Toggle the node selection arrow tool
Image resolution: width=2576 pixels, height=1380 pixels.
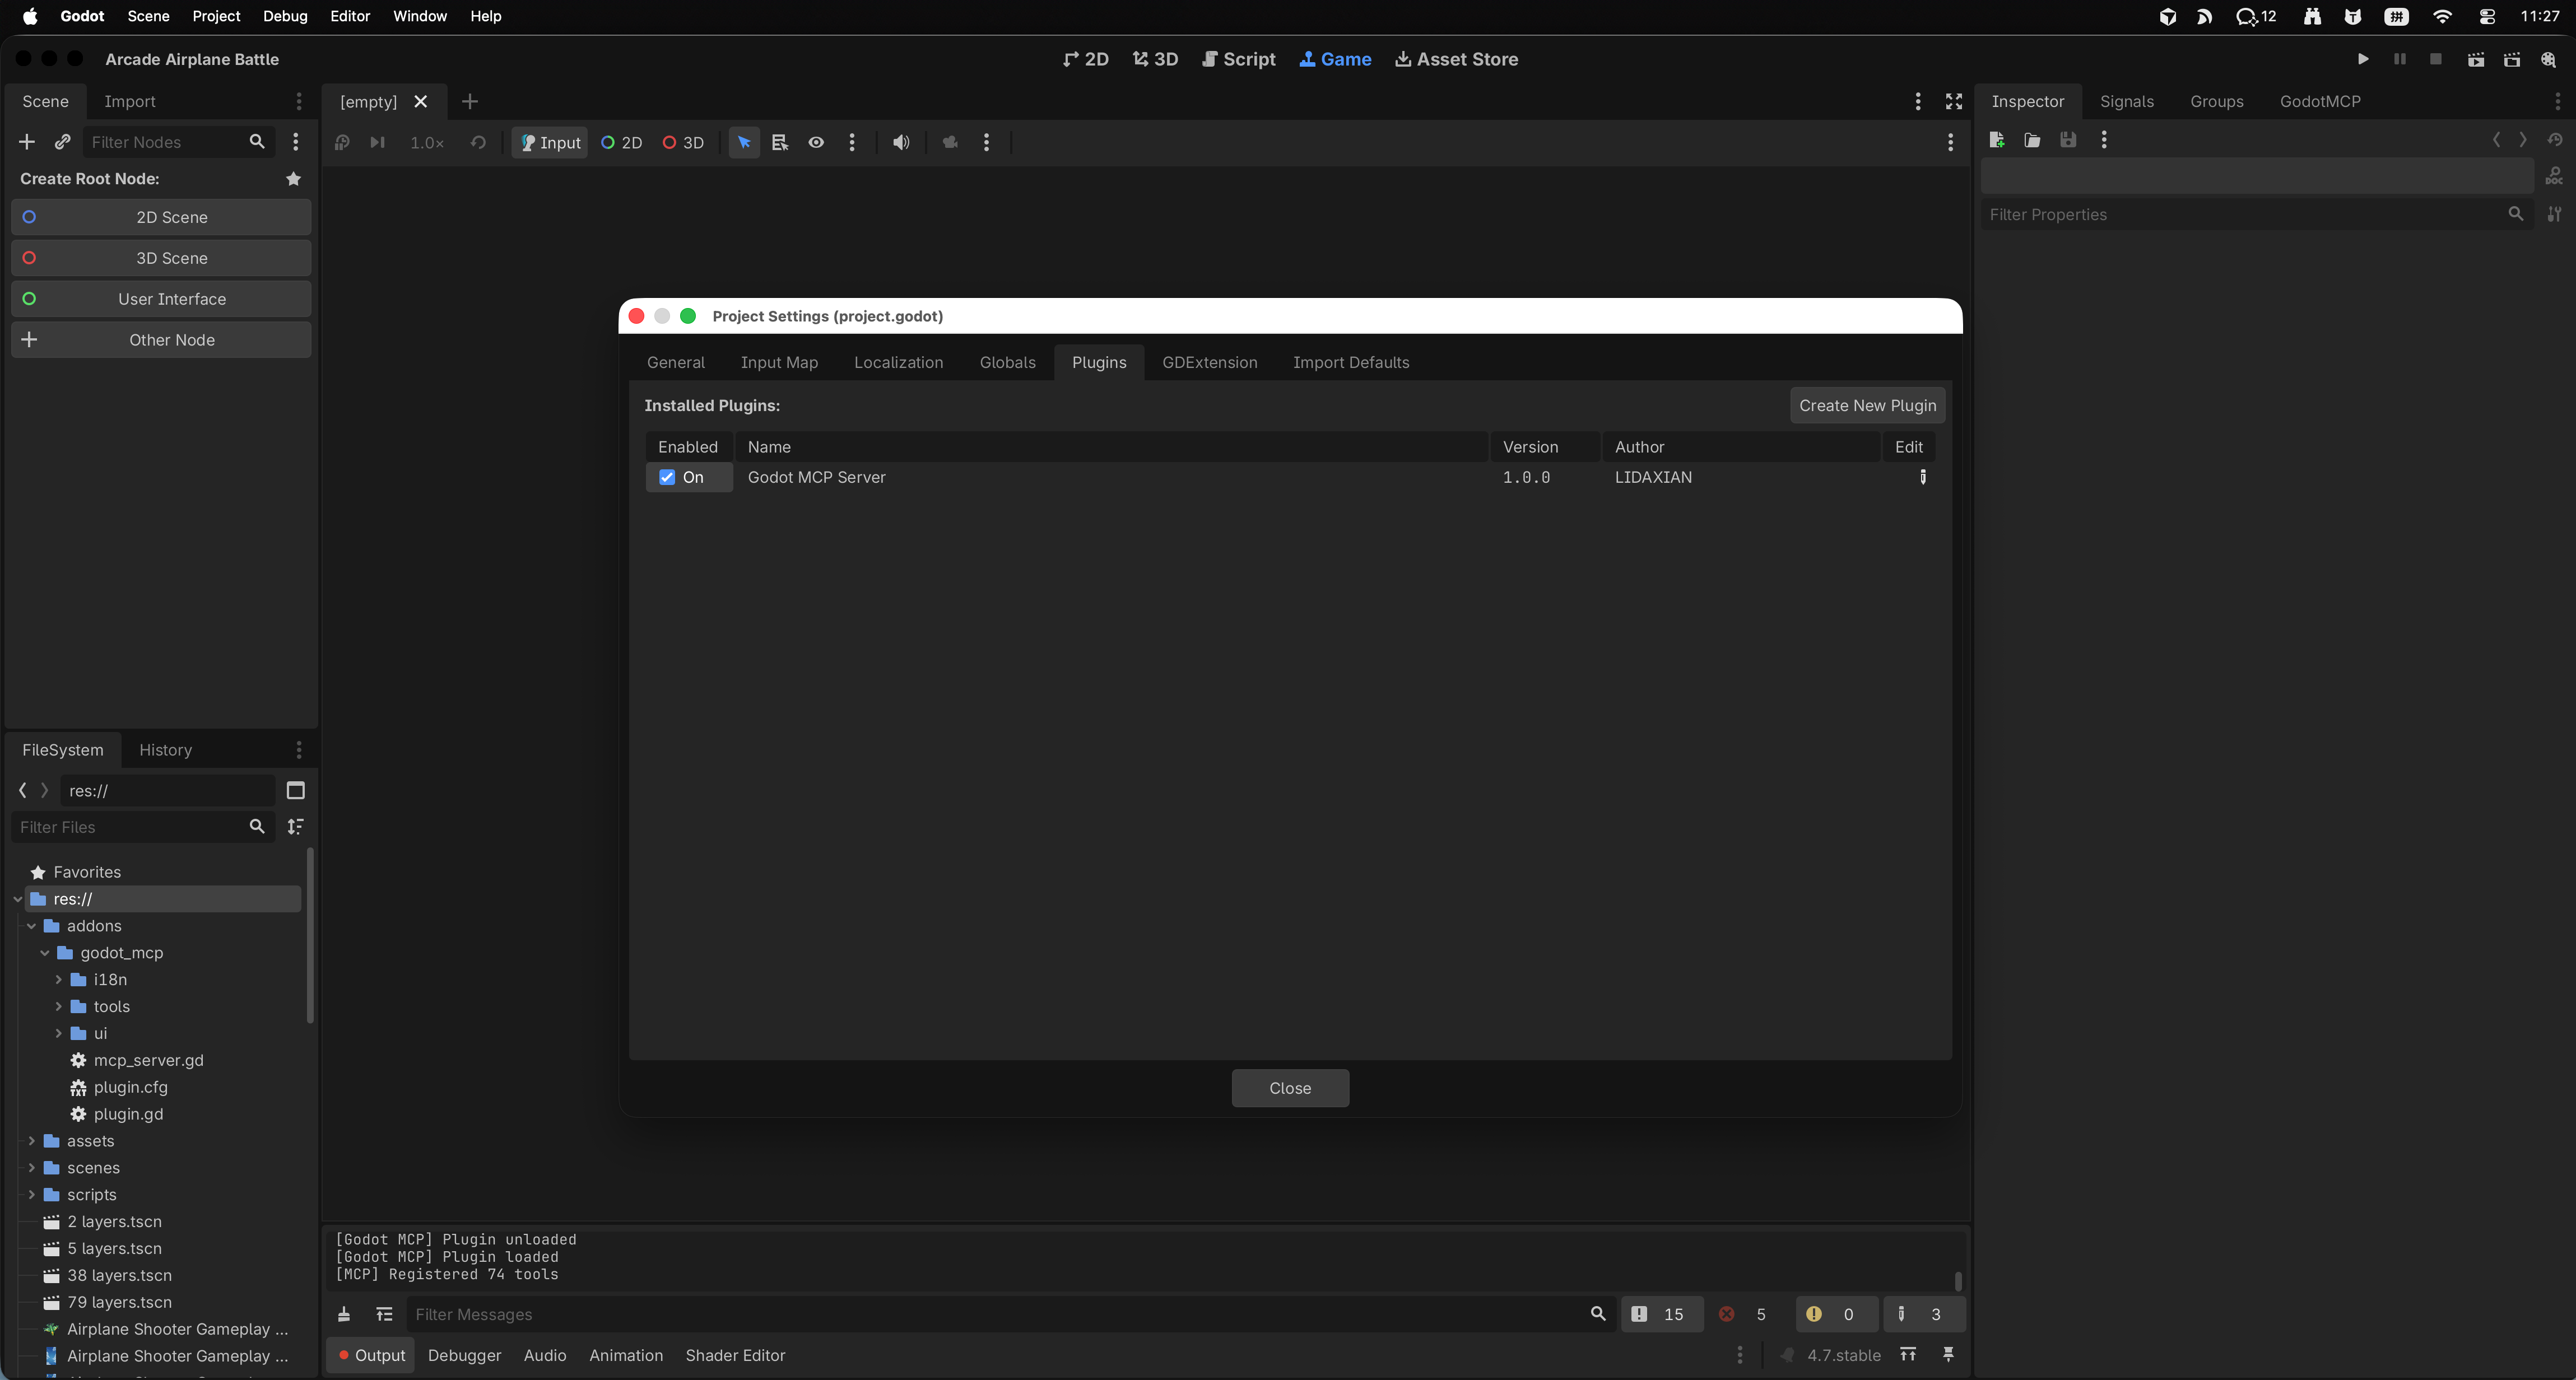[x=744, y=143]
